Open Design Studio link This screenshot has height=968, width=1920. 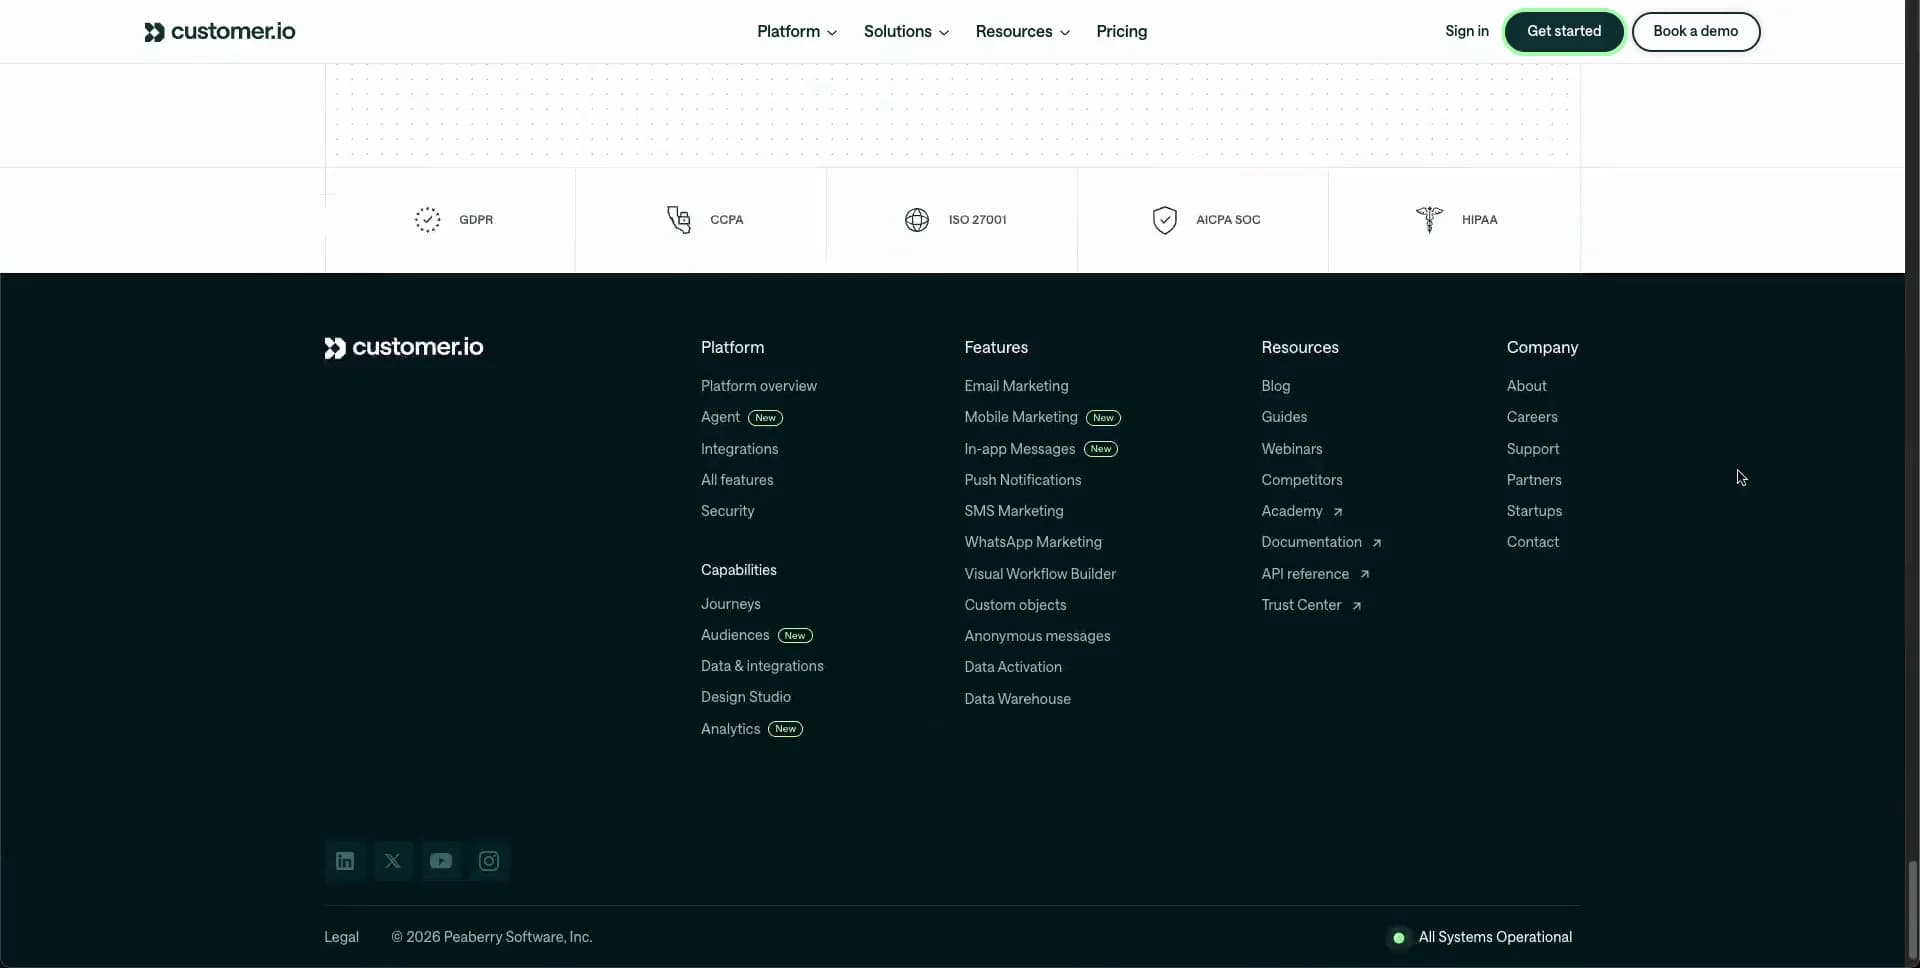point(746,697)
